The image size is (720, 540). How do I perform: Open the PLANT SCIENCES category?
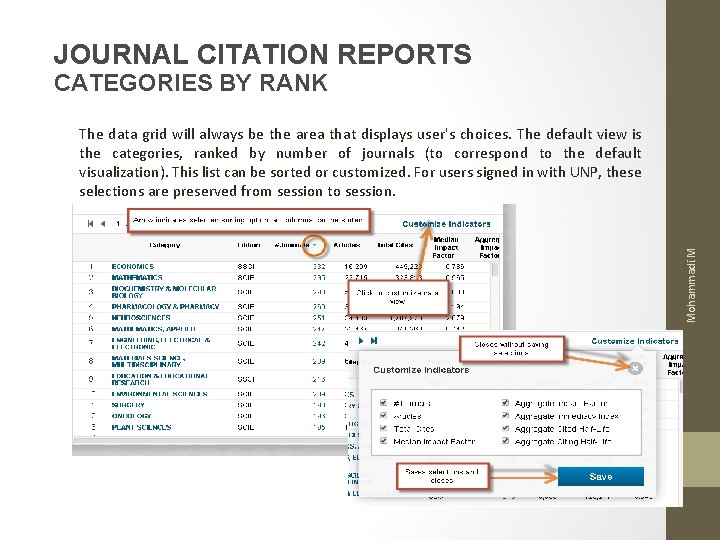point(141,427)
